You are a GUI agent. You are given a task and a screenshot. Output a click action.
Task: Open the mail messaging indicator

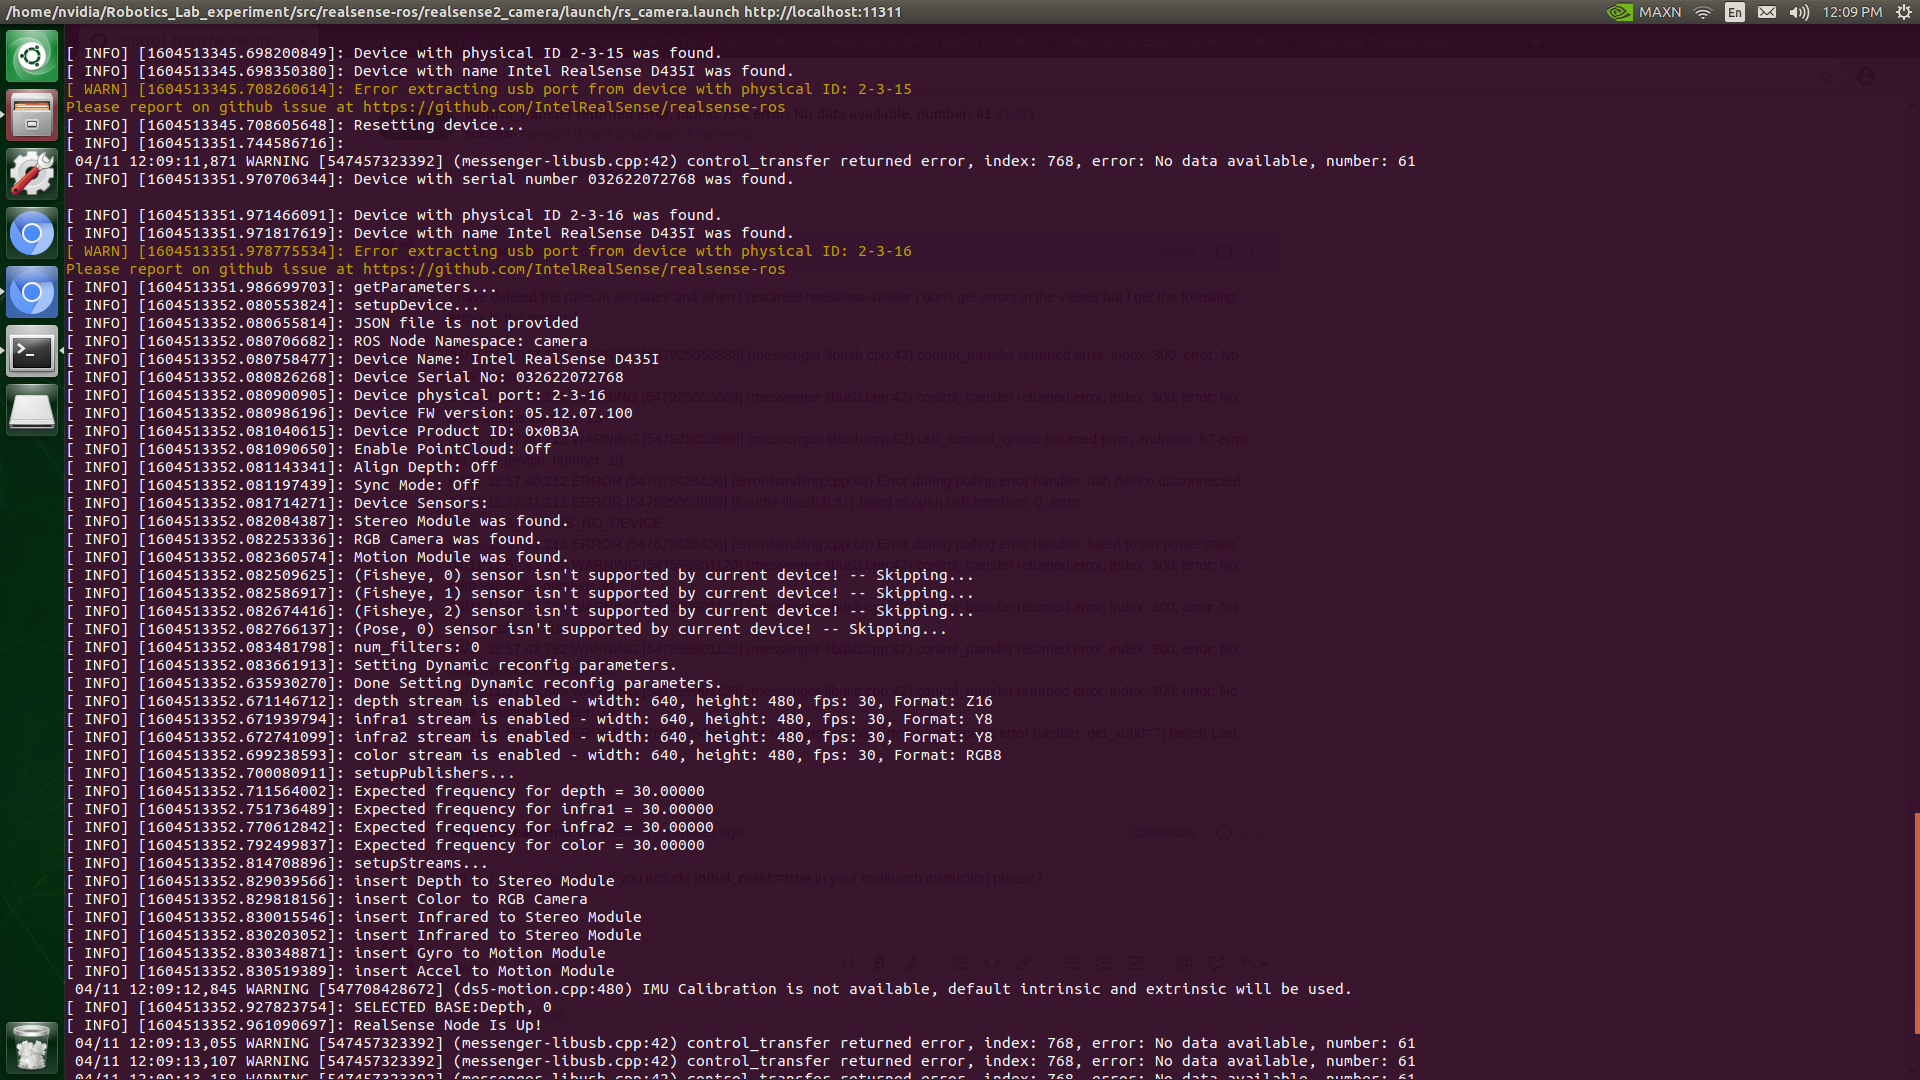(1767, 12)
